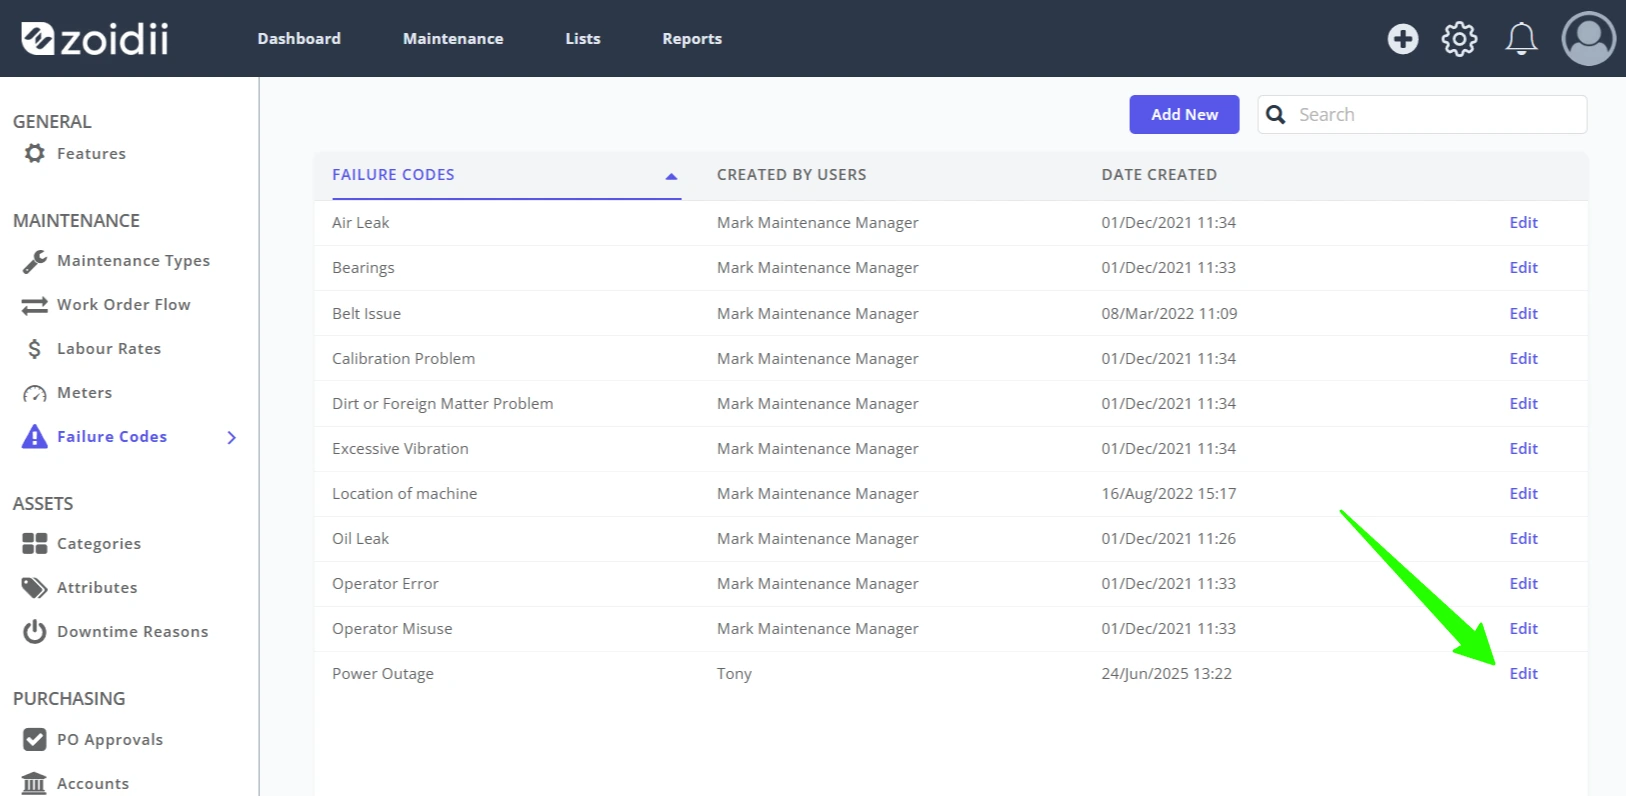Open Work Order Flow settings
1626x796 pixels.
point(123,305)
